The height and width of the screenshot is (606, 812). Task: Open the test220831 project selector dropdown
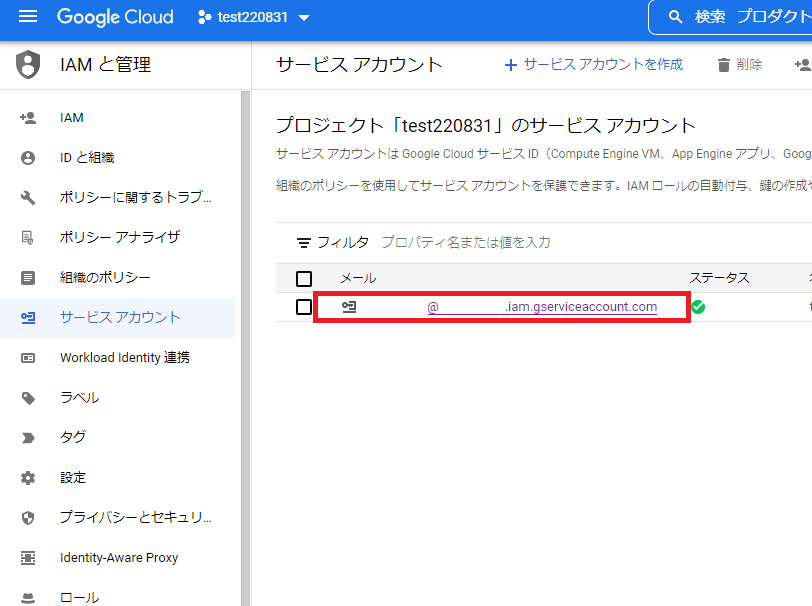point(254,18)
